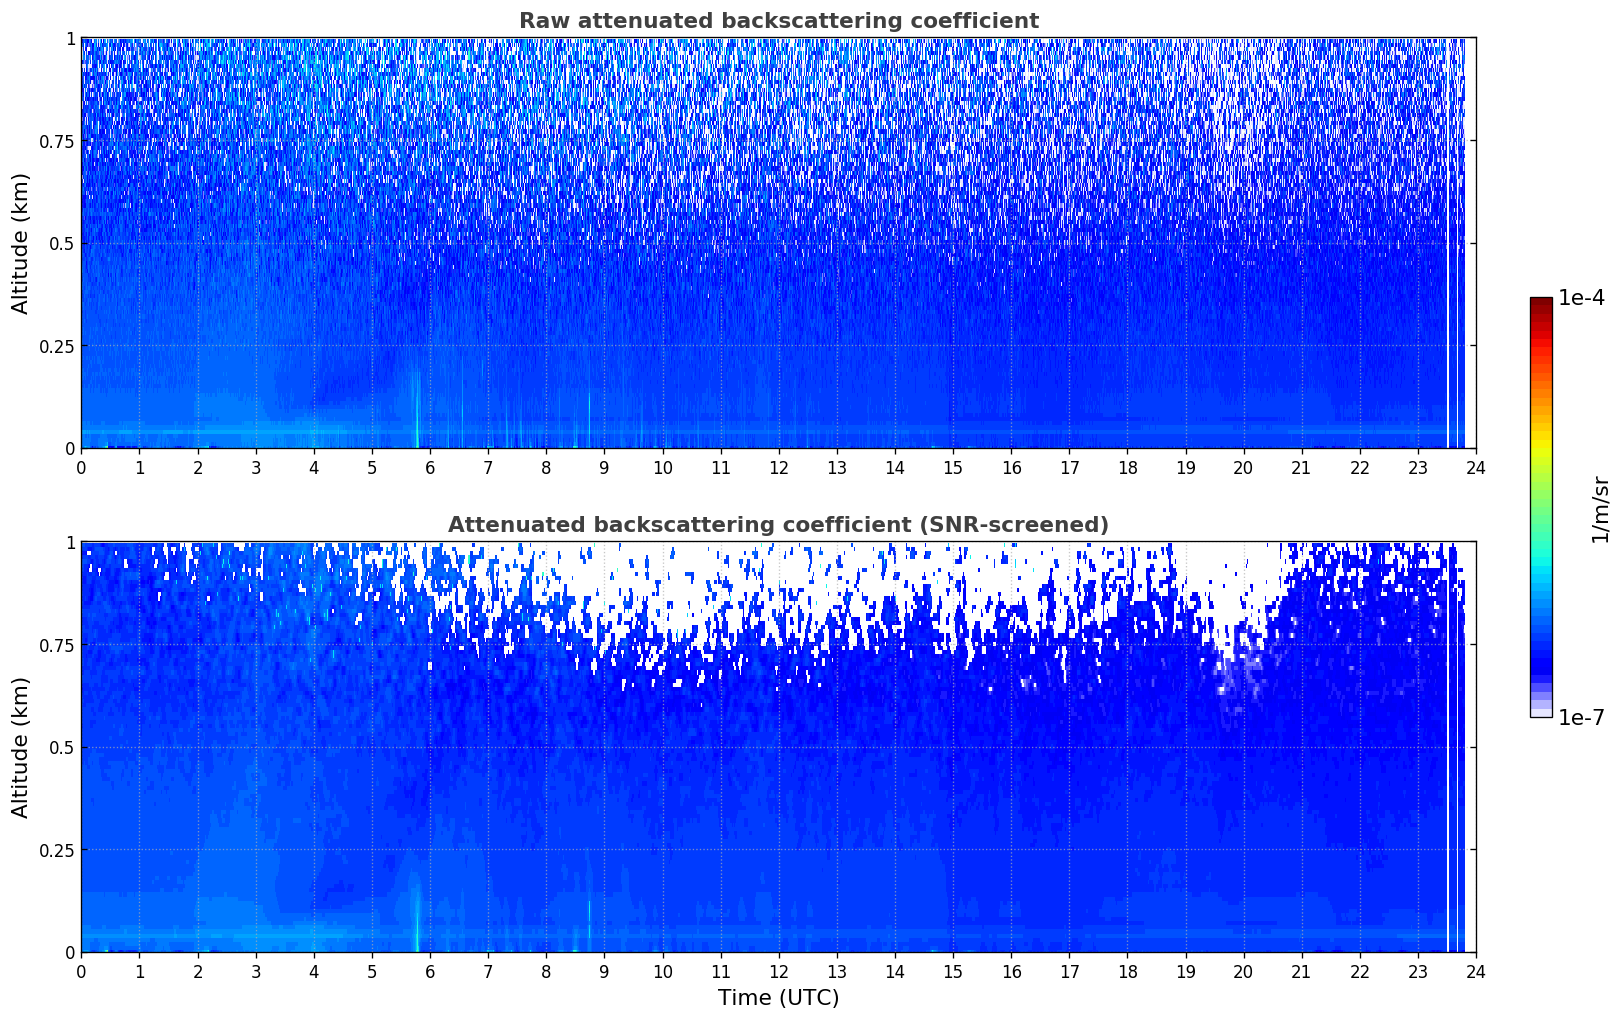Click altitude tick '0.25' on lower plot
The width and height of the screenshot is (1621, 1020).
(56, 850)
